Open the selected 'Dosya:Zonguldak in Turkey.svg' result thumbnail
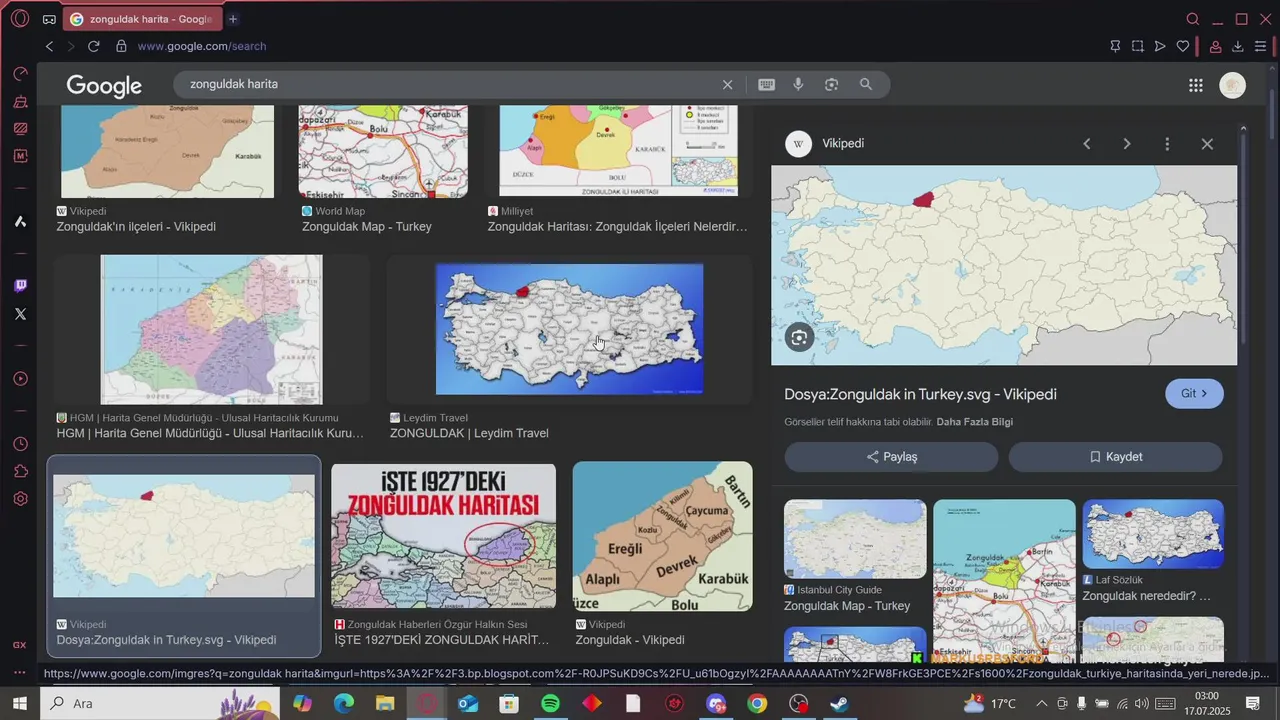The width and height of the screenshot is (1280, 720). point(184,535)
